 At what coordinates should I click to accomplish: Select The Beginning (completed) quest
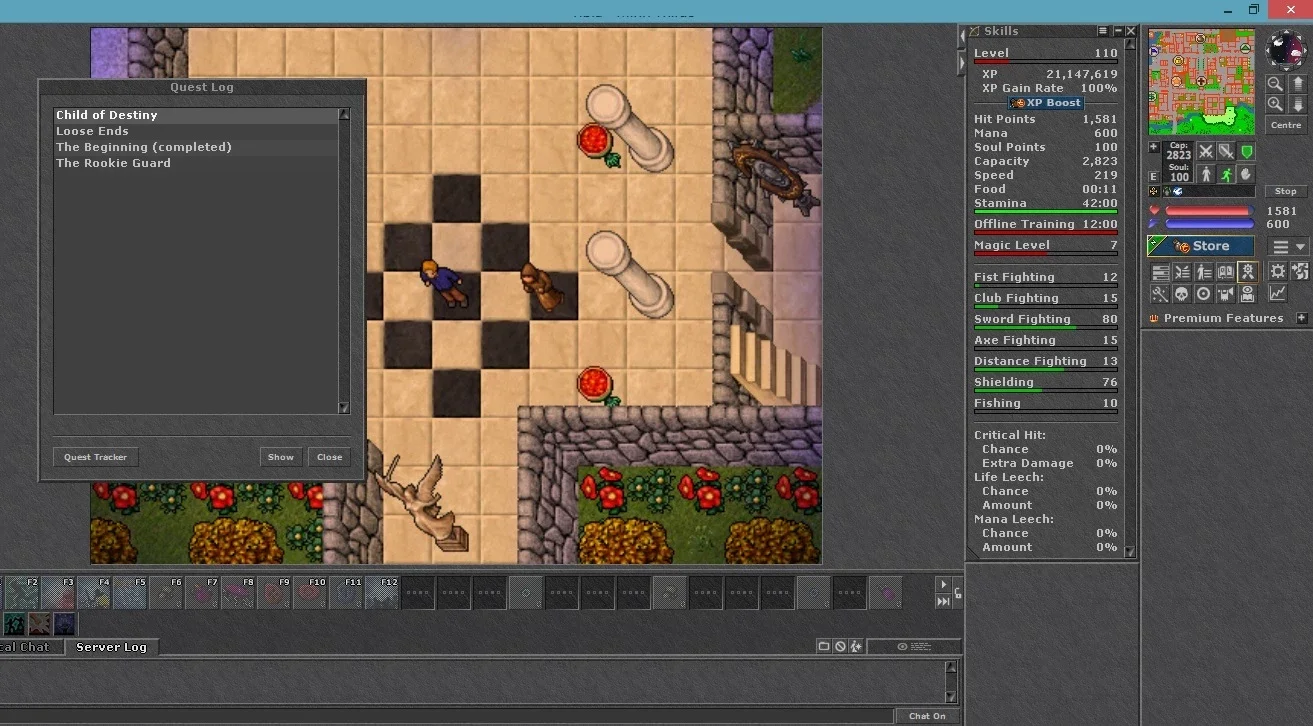tap(196, 147)
